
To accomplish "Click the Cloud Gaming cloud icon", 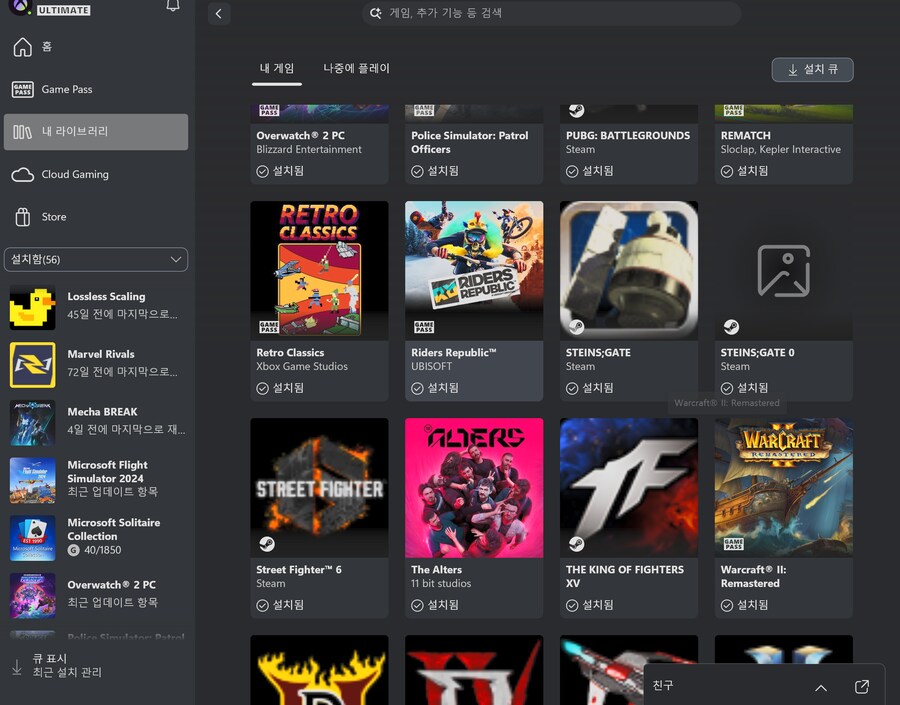I will (x=23, y=175).
